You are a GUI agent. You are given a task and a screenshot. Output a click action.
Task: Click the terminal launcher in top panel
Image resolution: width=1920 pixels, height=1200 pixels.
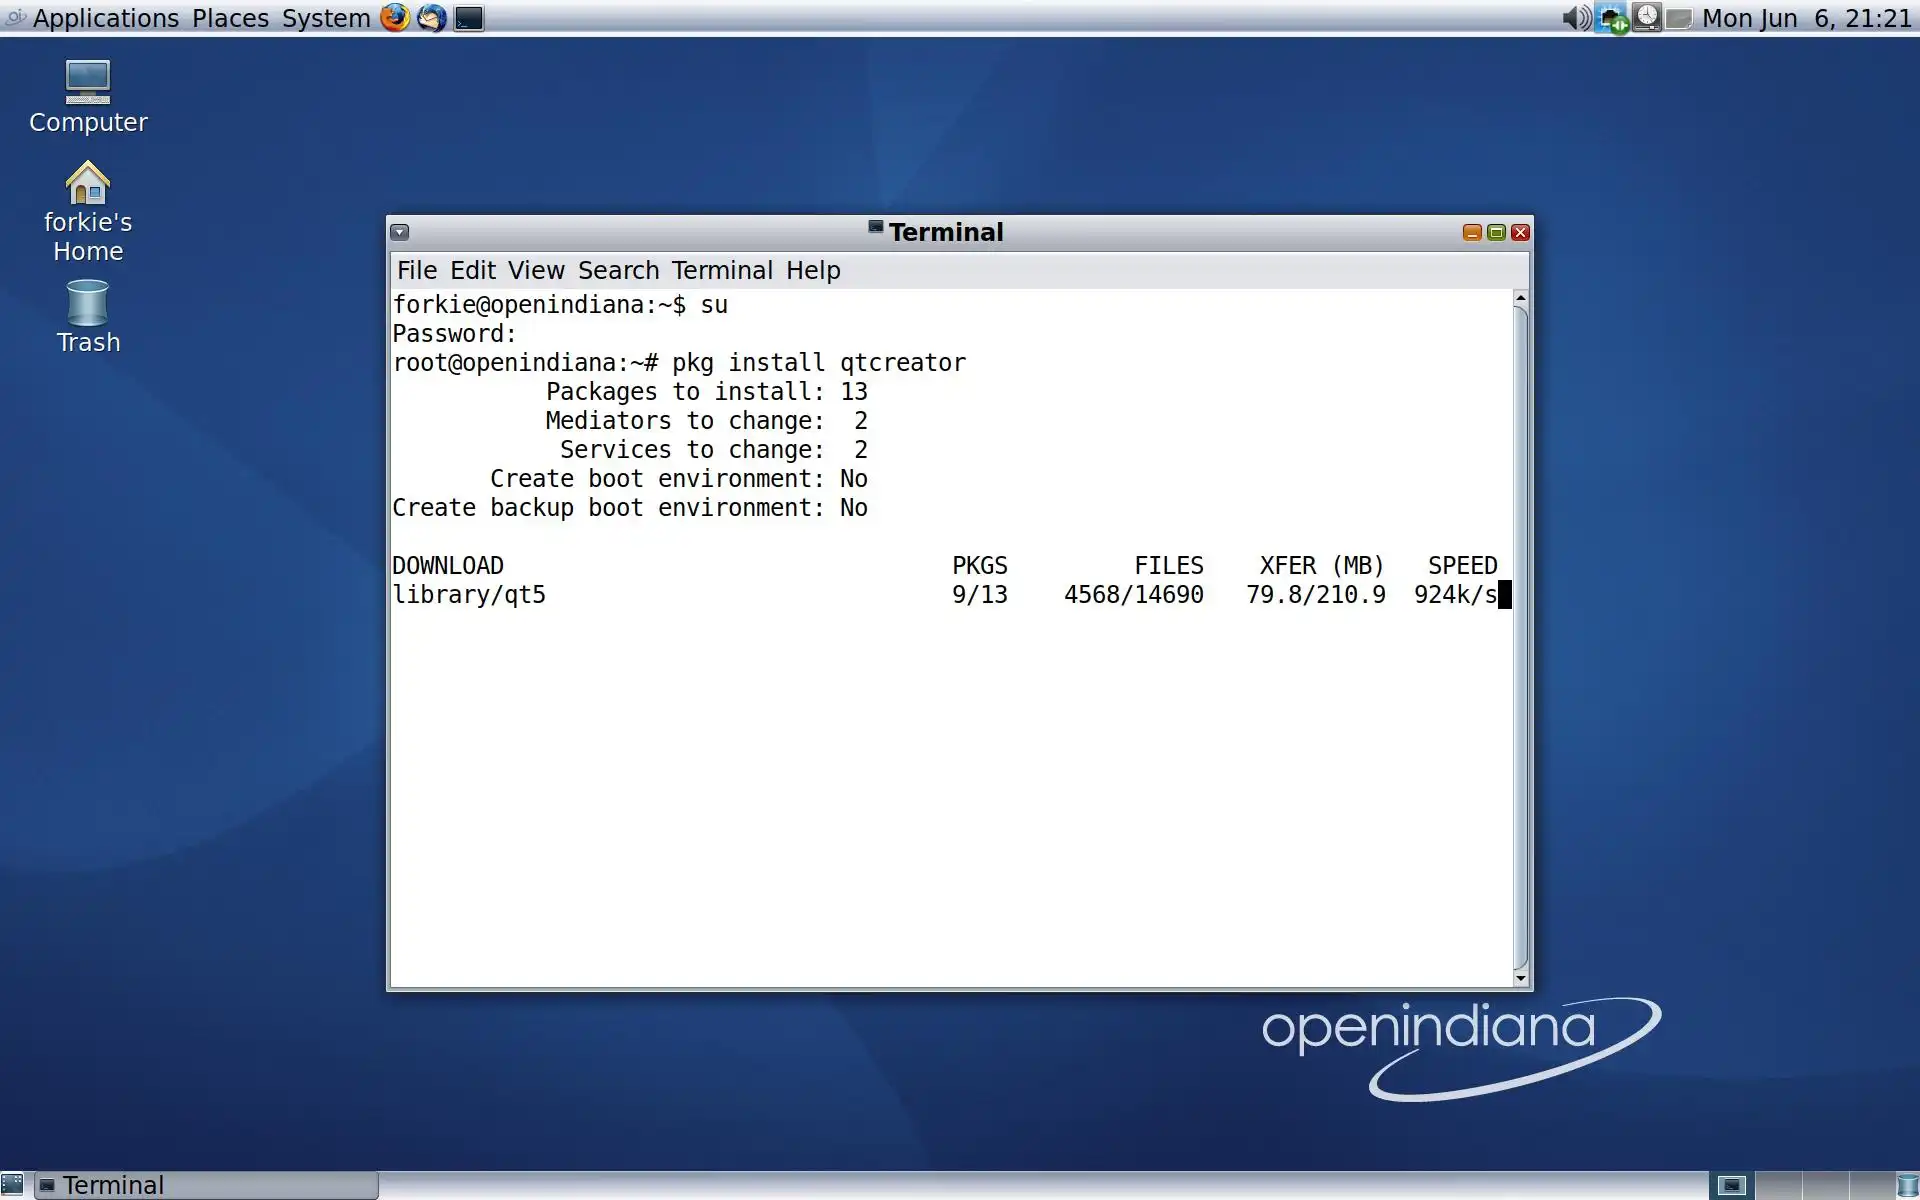coord(469,18)
